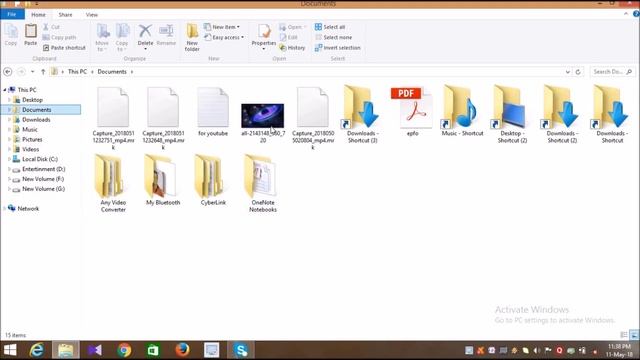
Task: Click the Search Documents box
Action: (612, 72)
